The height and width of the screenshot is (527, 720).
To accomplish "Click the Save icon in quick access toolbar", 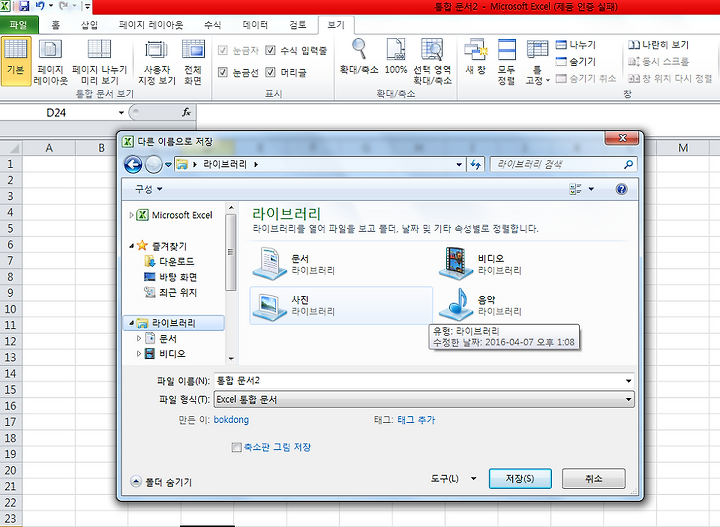I will pos(23,6).
